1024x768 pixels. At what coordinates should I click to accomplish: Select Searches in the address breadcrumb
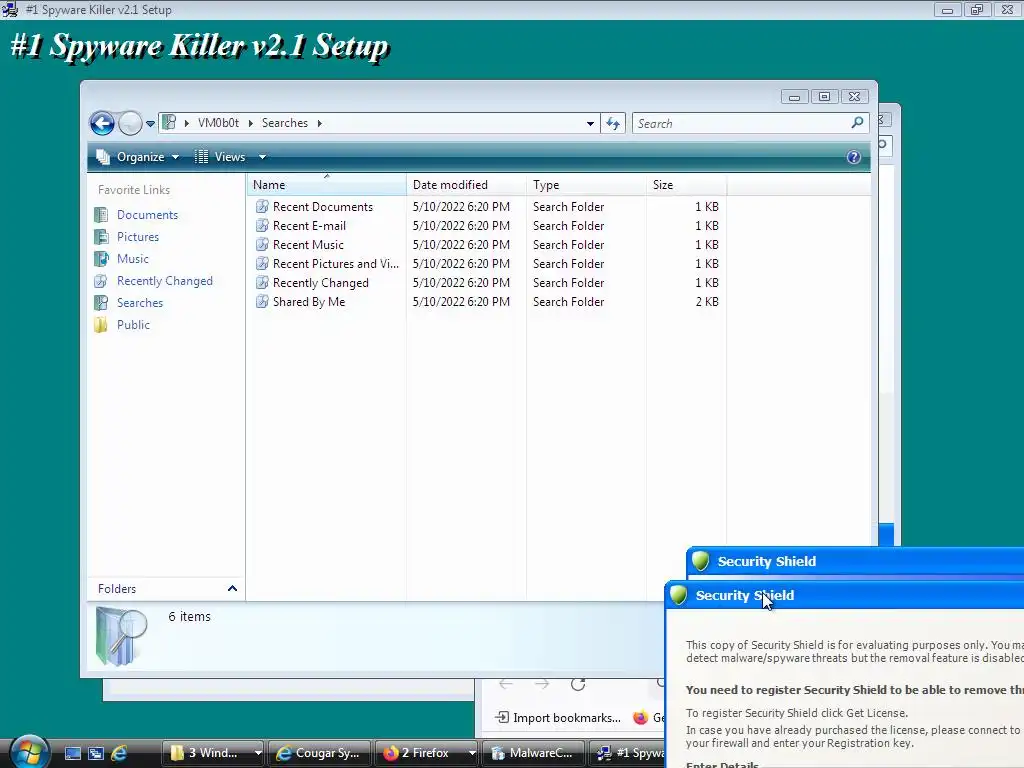(285, 123)
